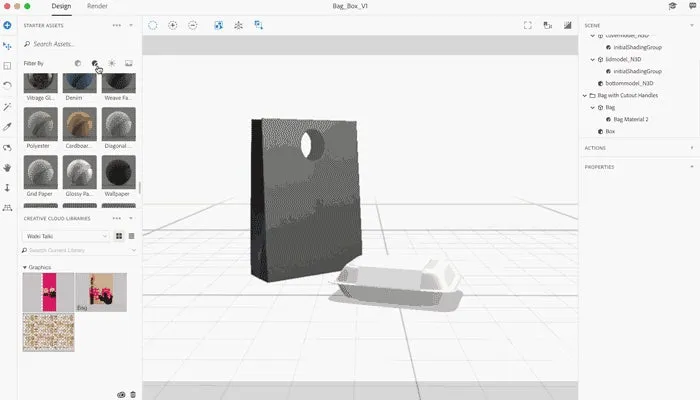
Task: Expand the Properties panel arrow
Action: [692, 167]
